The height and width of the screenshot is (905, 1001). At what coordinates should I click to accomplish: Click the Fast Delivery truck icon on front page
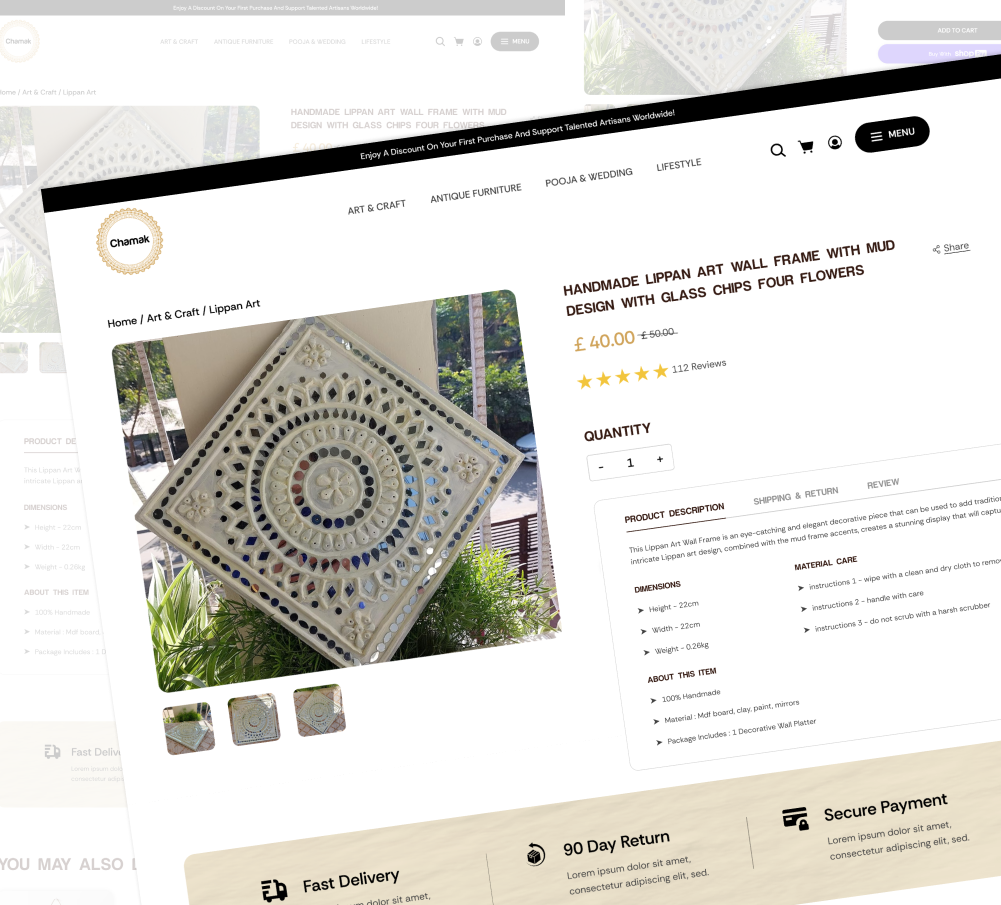point(275,890)
